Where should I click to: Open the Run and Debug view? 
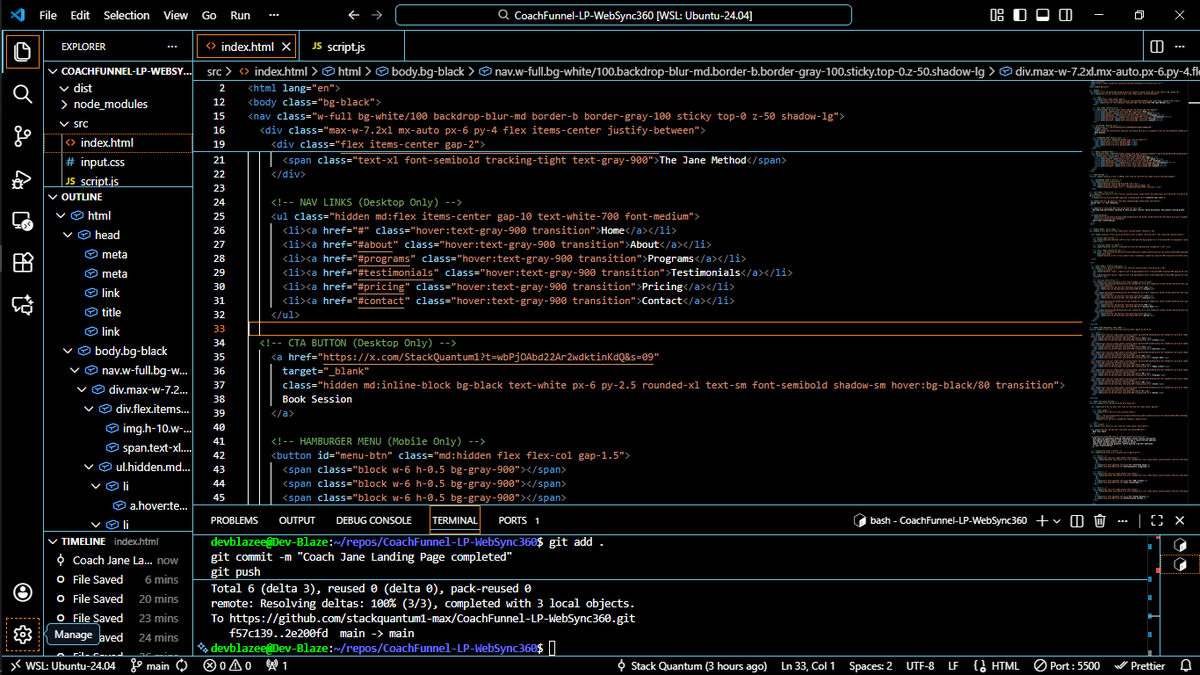pyautogui.click(x=22, y=179)
